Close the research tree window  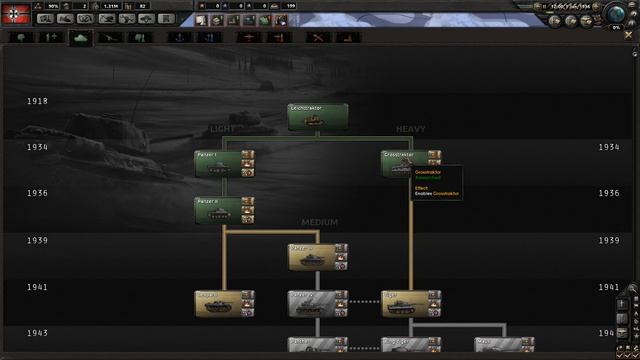(628, 36)
